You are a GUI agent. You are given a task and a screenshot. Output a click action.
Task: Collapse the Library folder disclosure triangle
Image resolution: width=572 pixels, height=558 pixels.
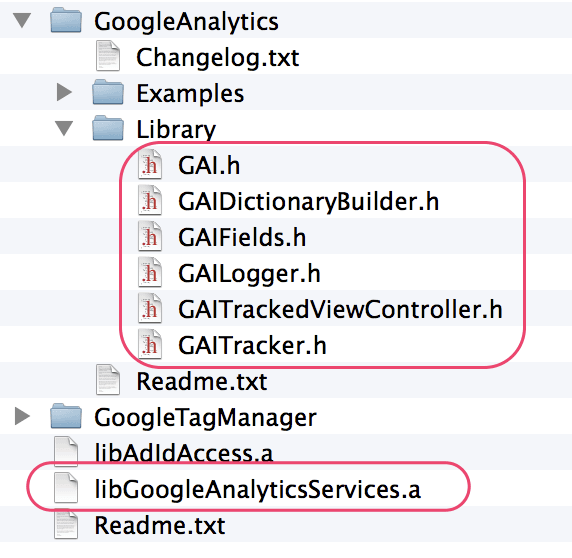(x=64, y=128)
